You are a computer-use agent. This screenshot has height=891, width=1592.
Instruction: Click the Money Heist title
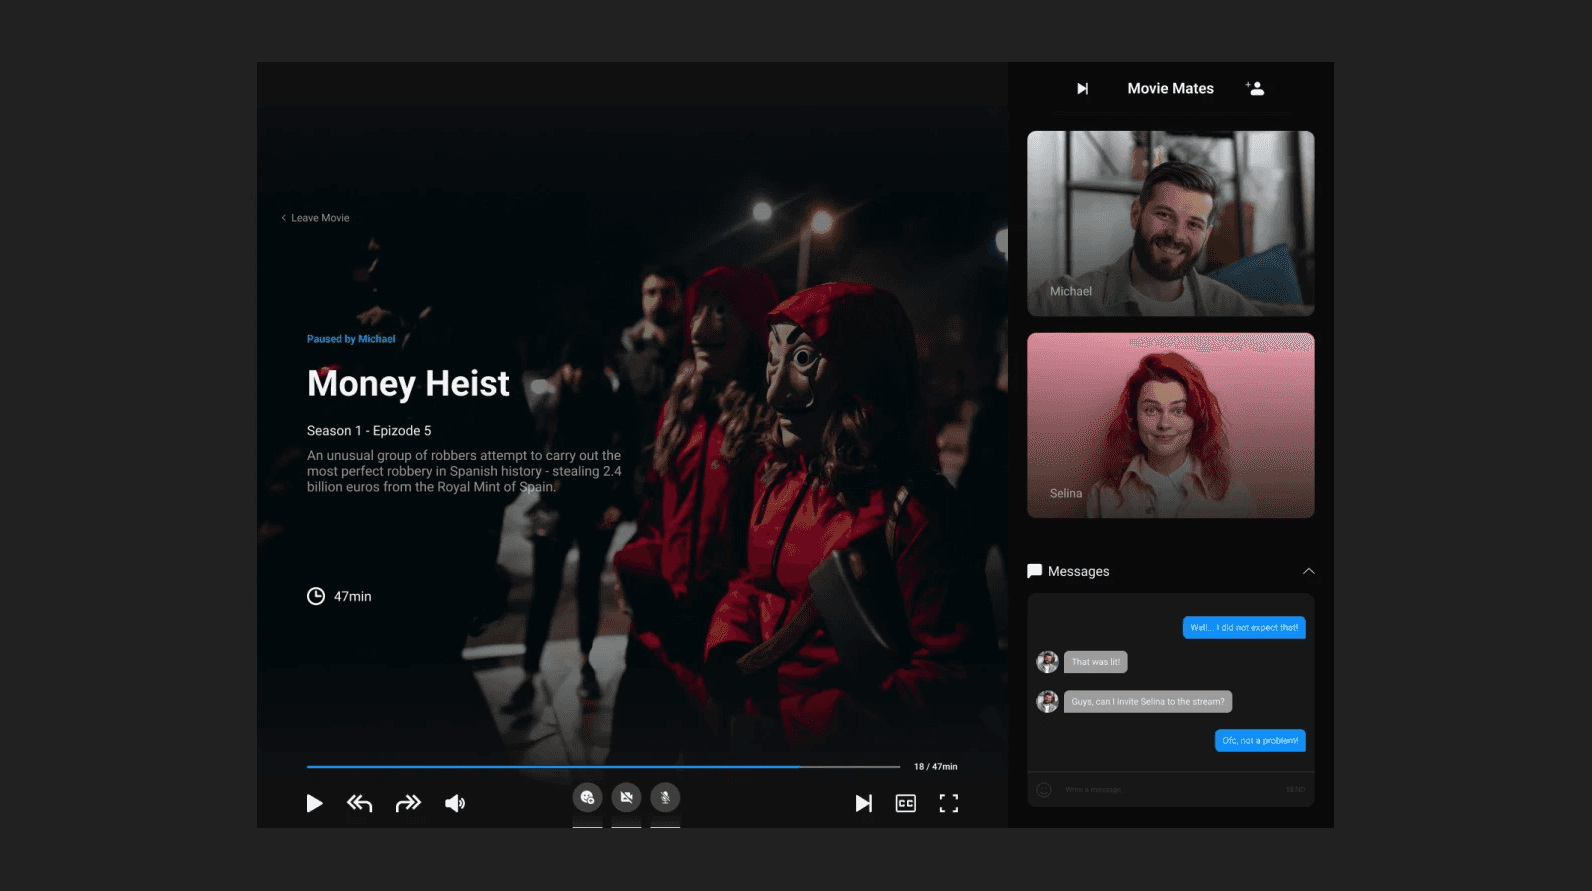[x=408, y=384]
